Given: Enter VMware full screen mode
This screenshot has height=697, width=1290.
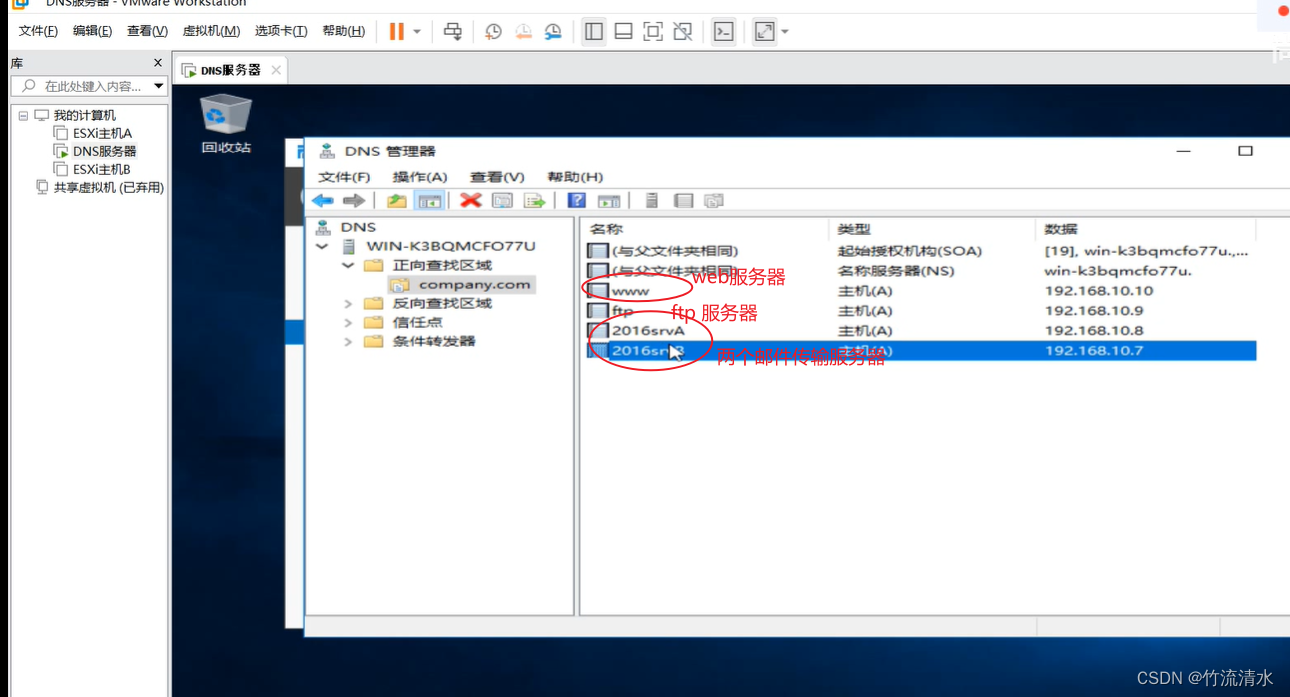Looking at the screenshot, I should [x=653, y=31].
